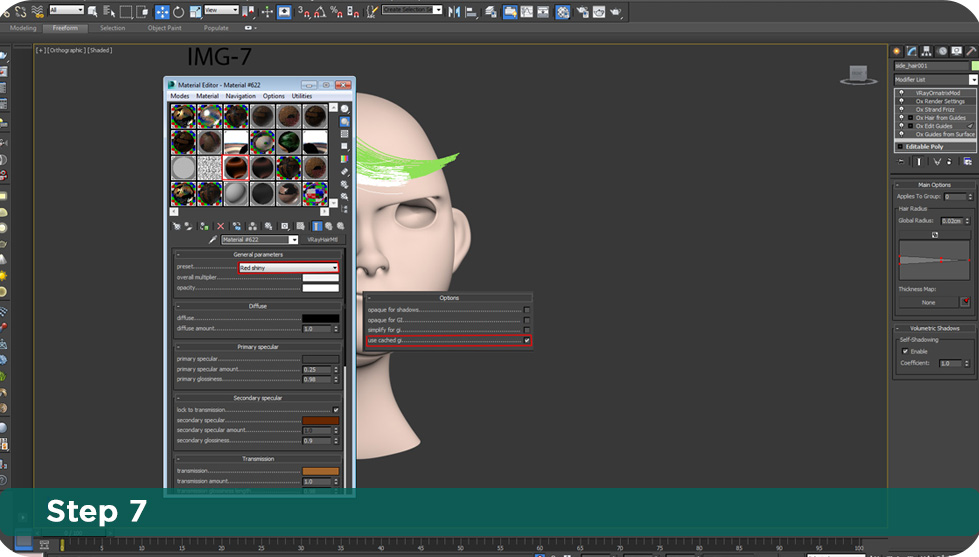
Task: Switch to the Freeform ribbon tab
Action: [x=65, y=28]
